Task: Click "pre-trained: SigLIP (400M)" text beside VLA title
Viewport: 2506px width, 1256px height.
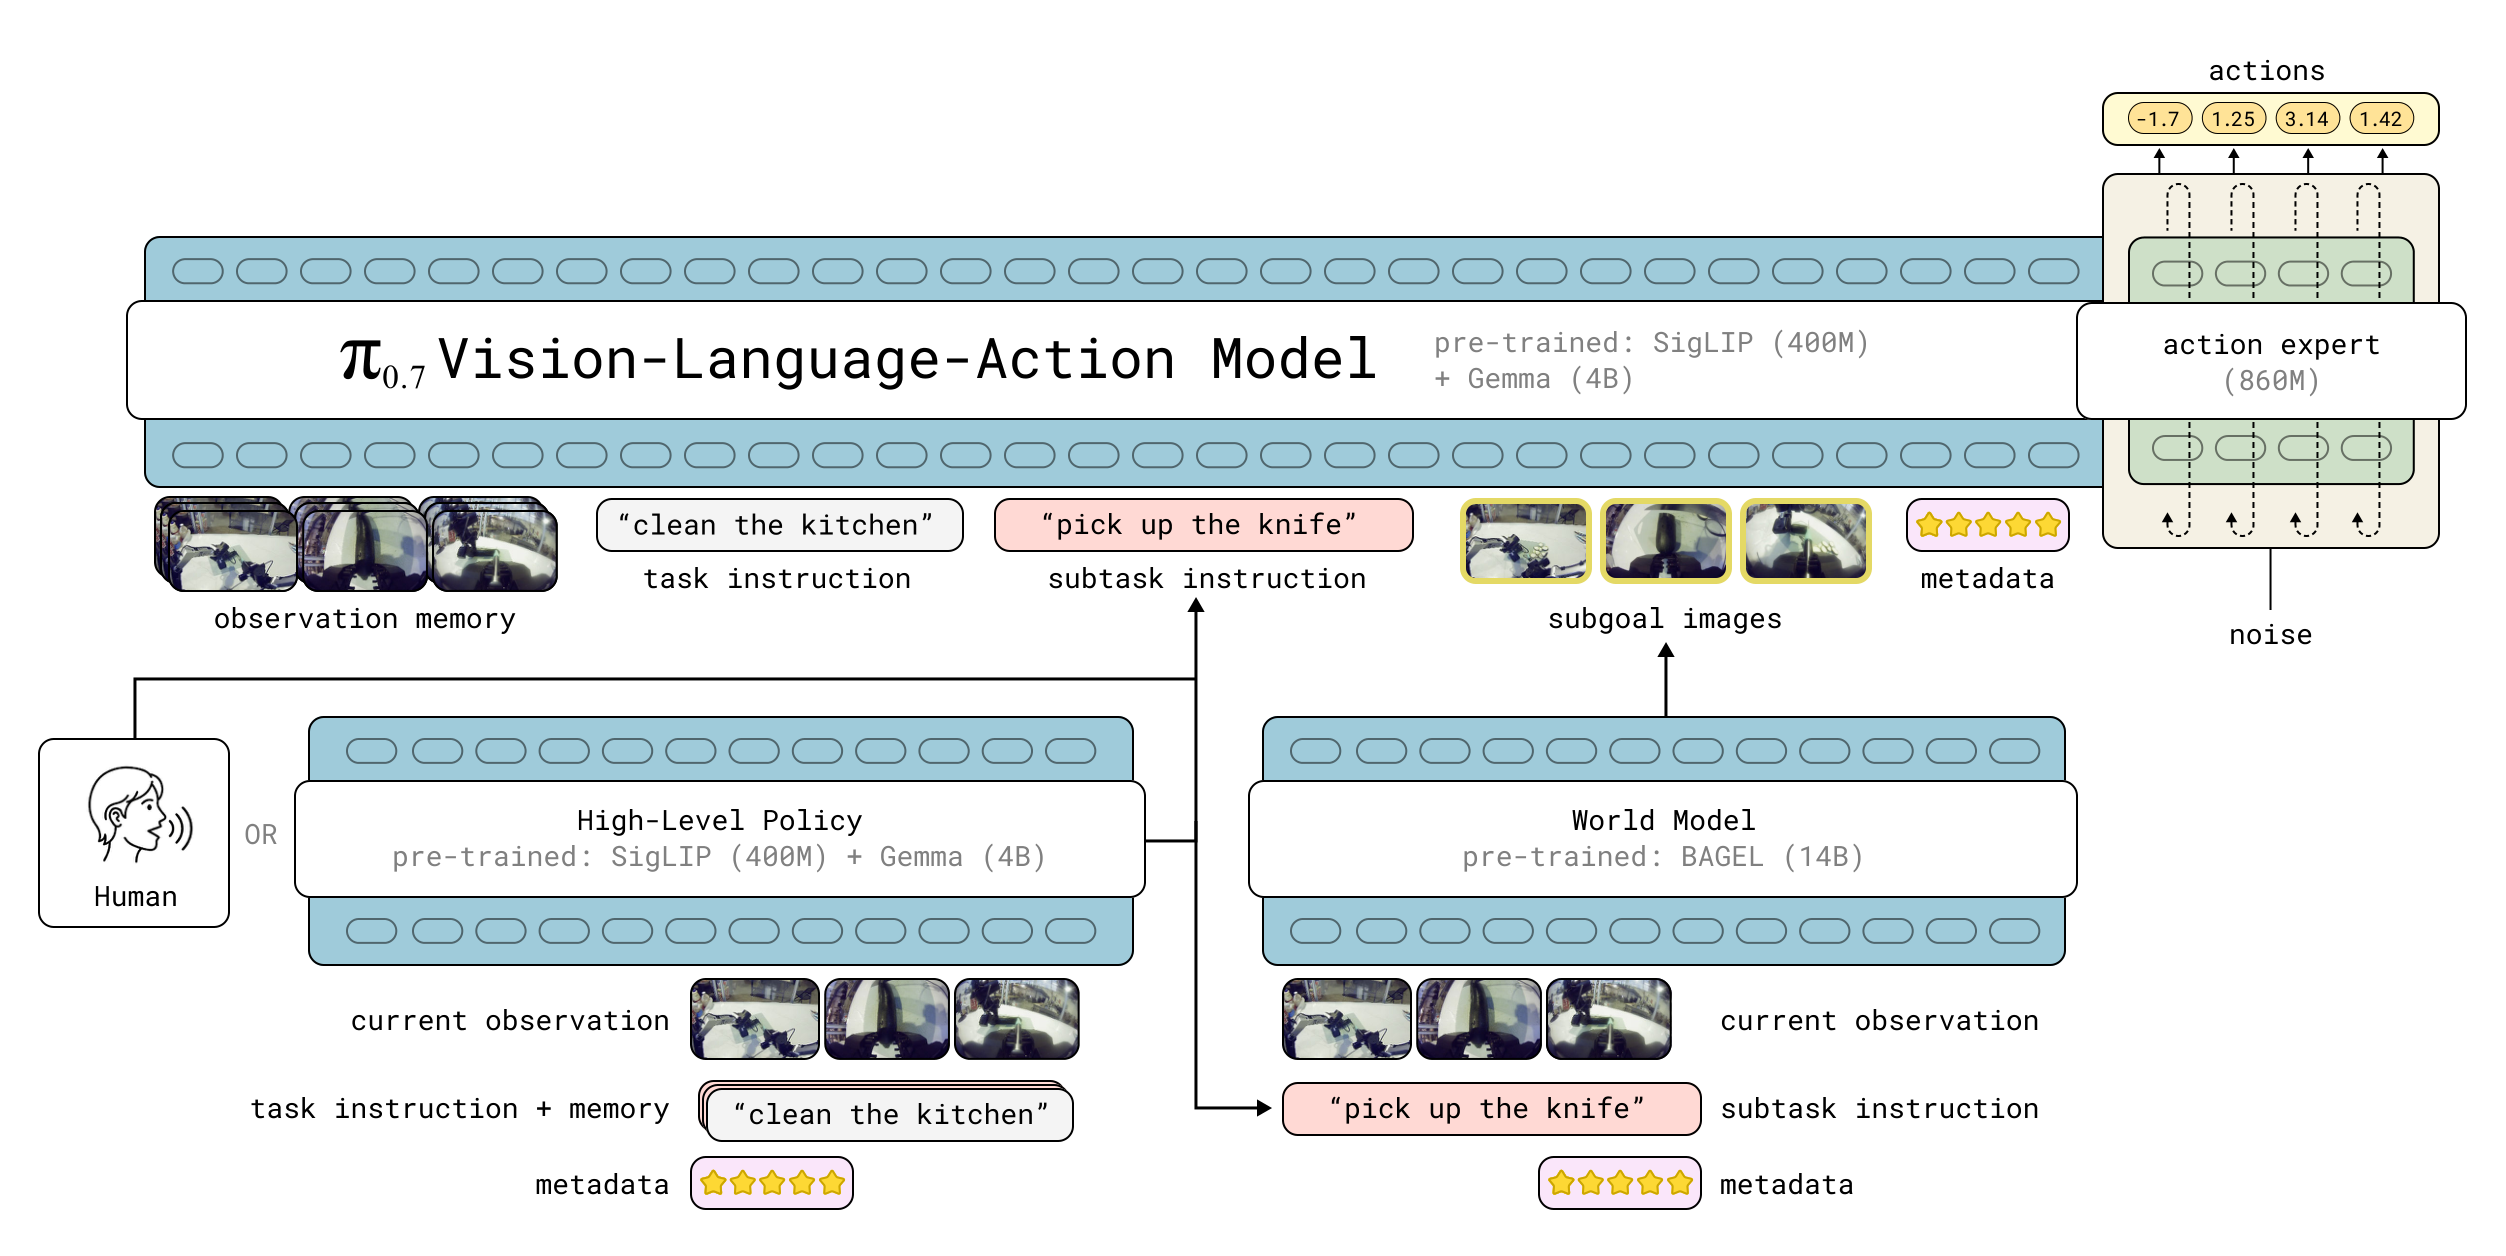Action: tap(1651, 343)
